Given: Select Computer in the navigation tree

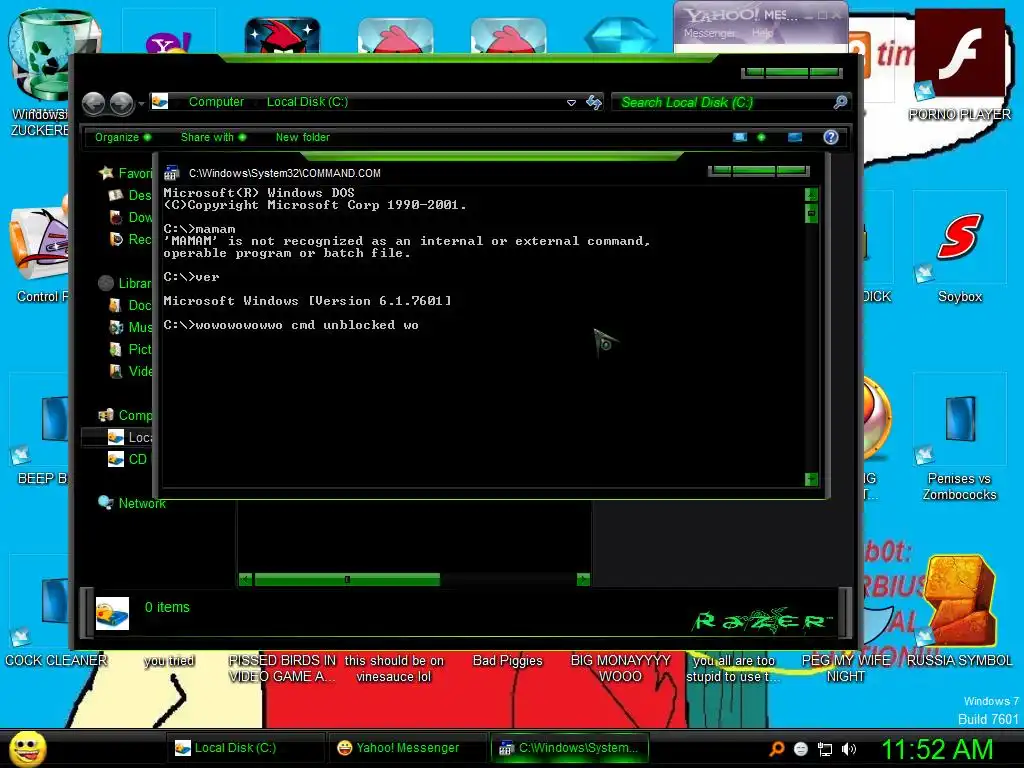Looking at the screenshot, I should (125, 415).
